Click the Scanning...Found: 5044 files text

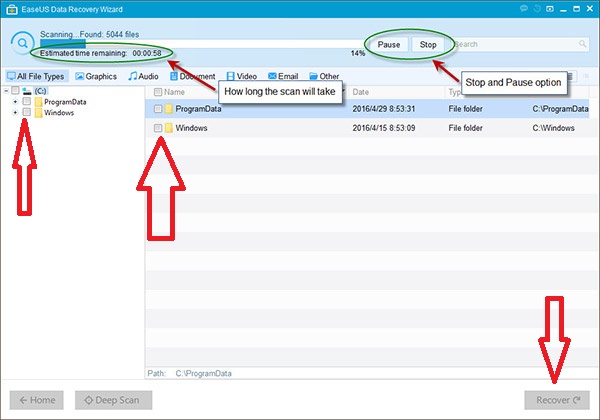coord(90,34)
